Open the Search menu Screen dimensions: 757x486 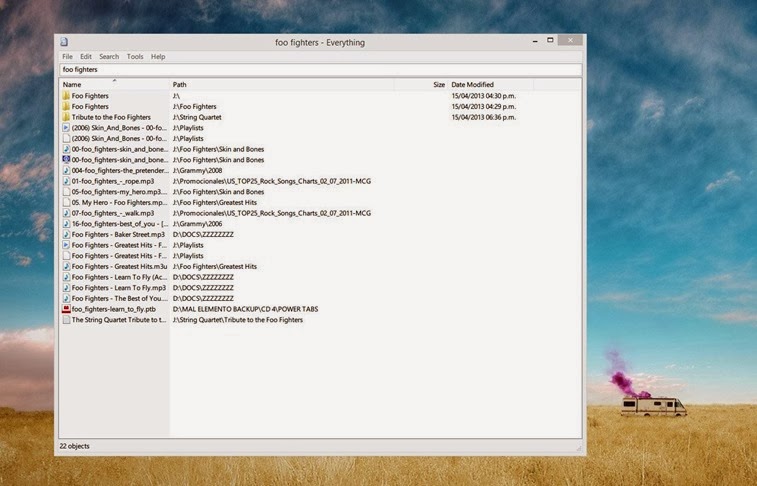109,56
